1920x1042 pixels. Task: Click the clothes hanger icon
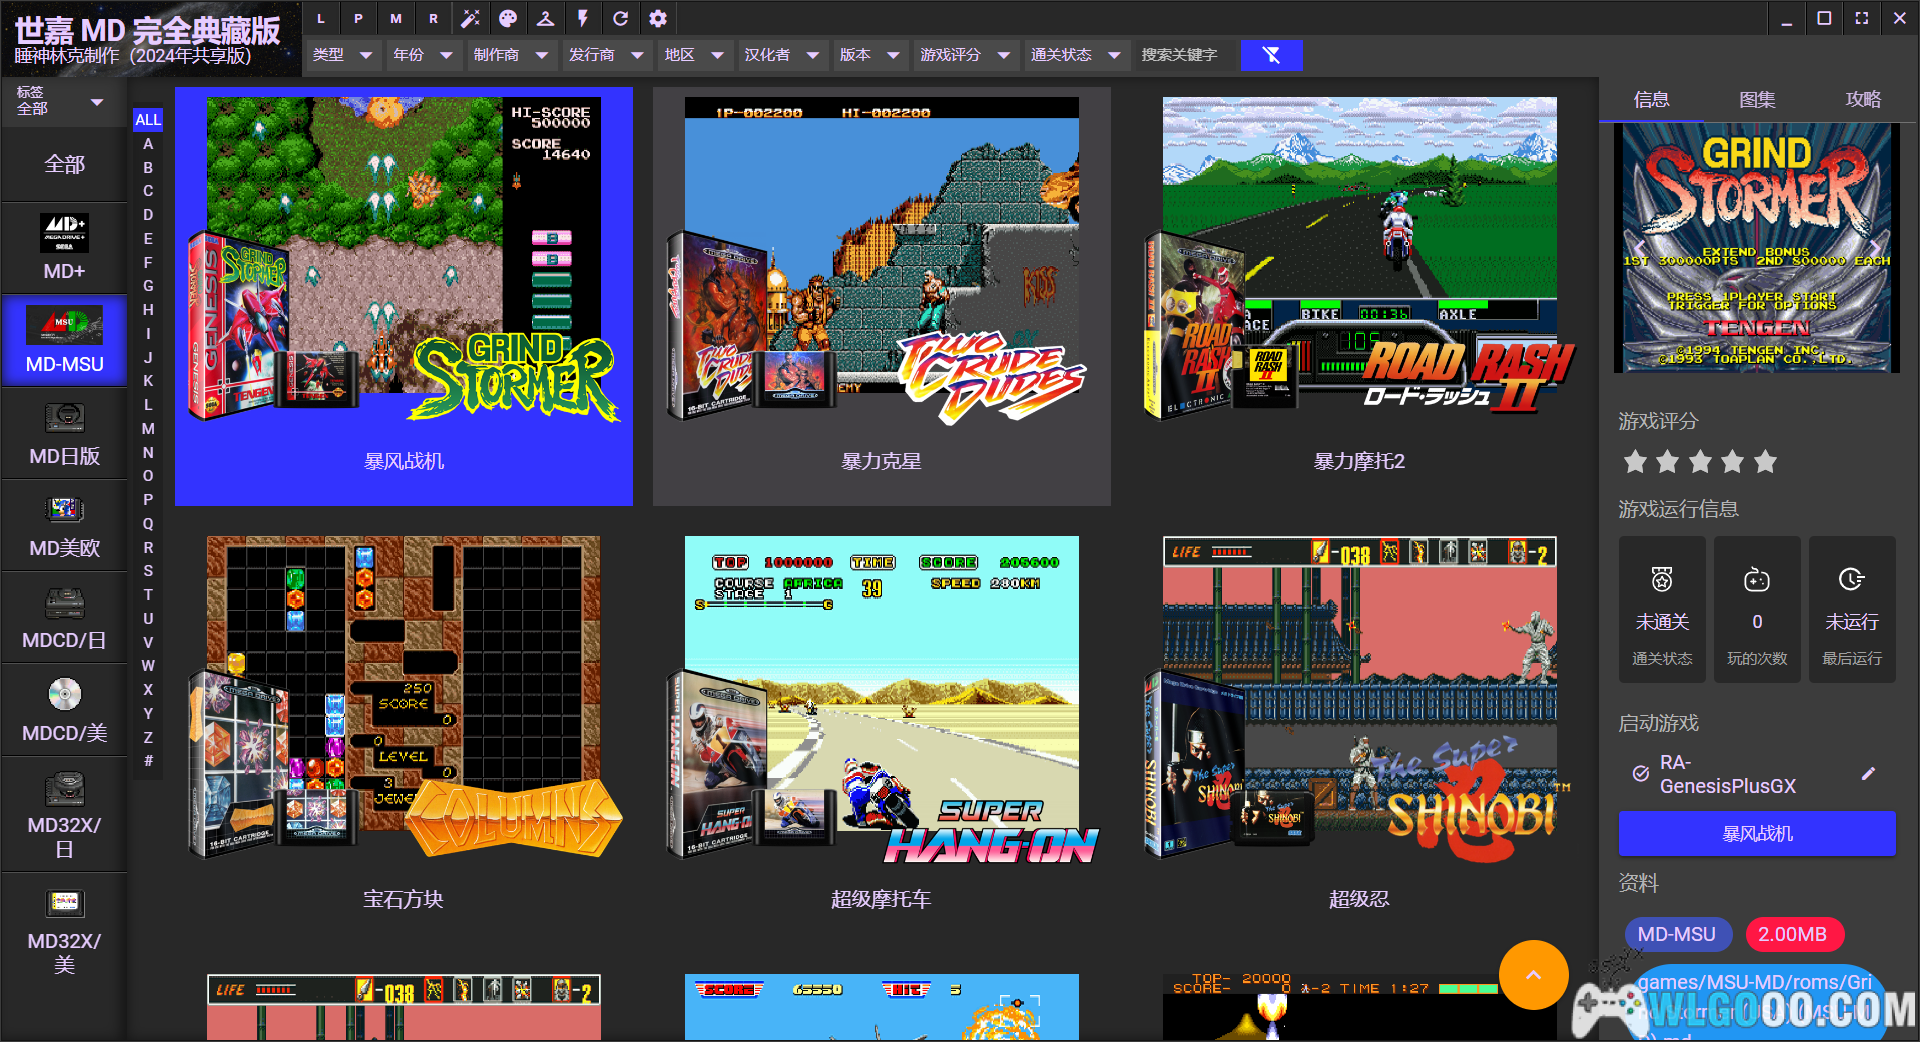[x=545, y=18]
